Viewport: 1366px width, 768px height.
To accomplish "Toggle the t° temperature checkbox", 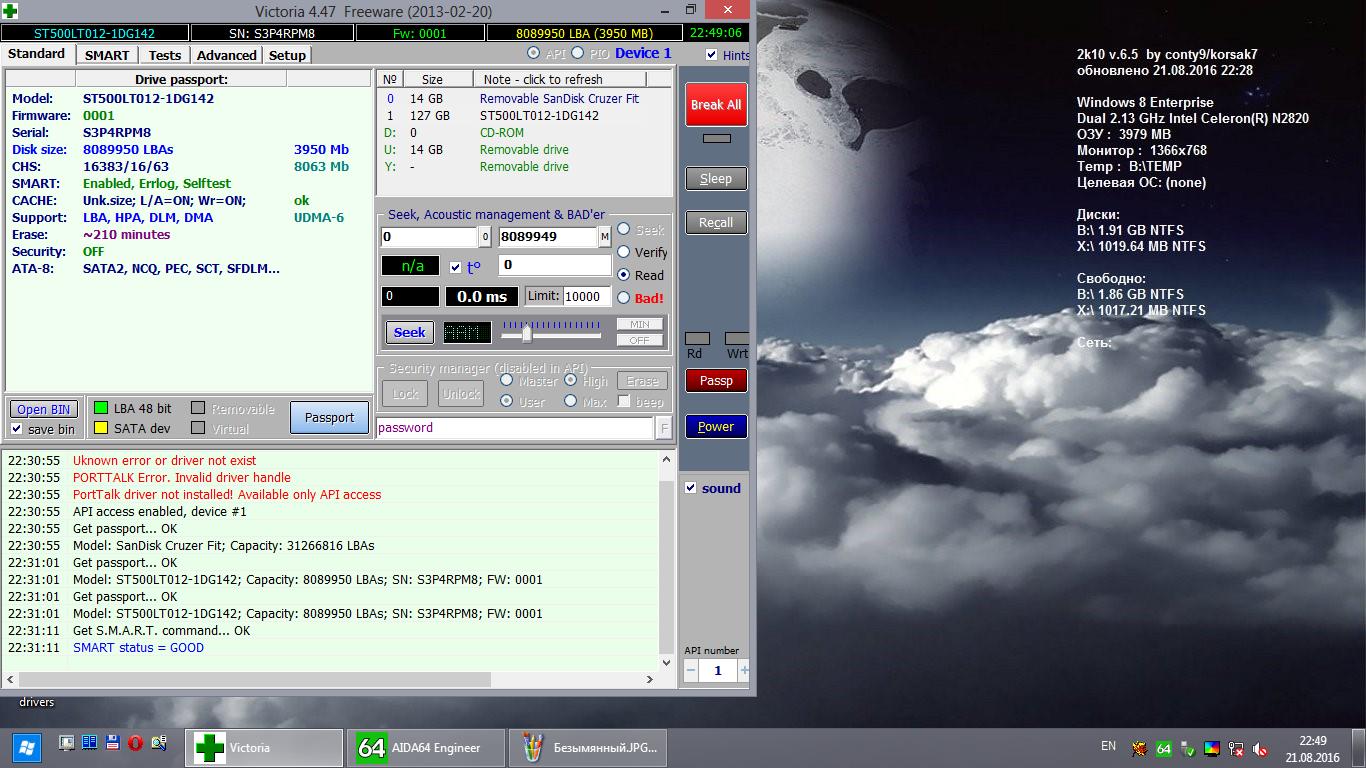I will coord(456,267).
